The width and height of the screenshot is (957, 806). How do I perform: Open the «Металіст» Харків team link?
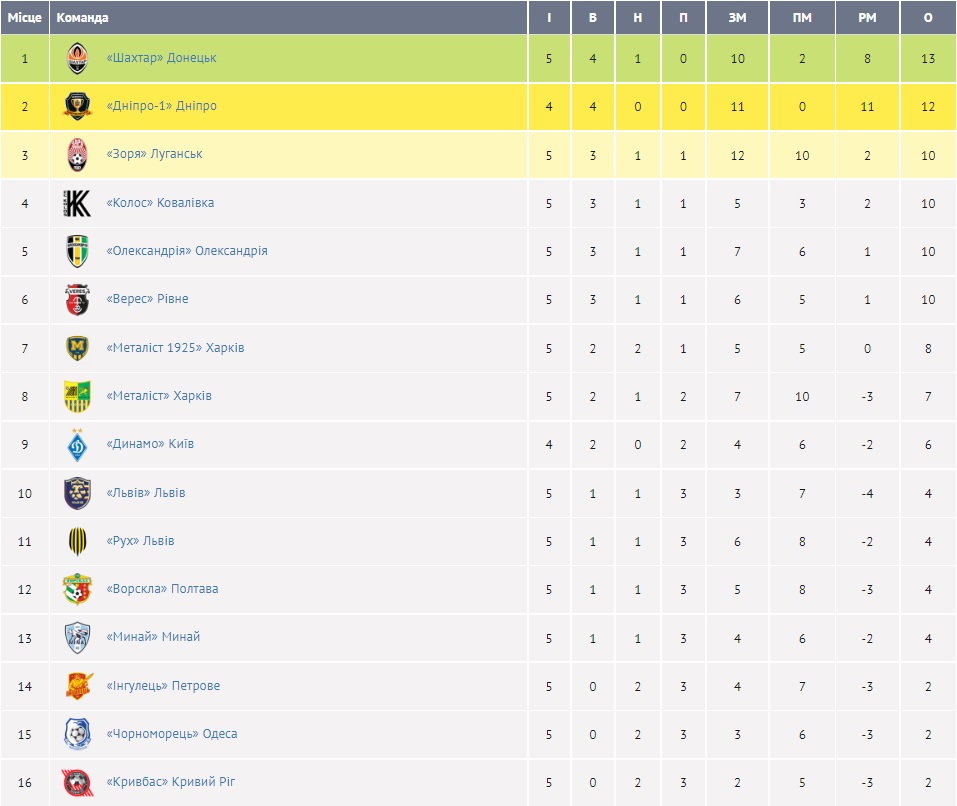click(159, 396)
